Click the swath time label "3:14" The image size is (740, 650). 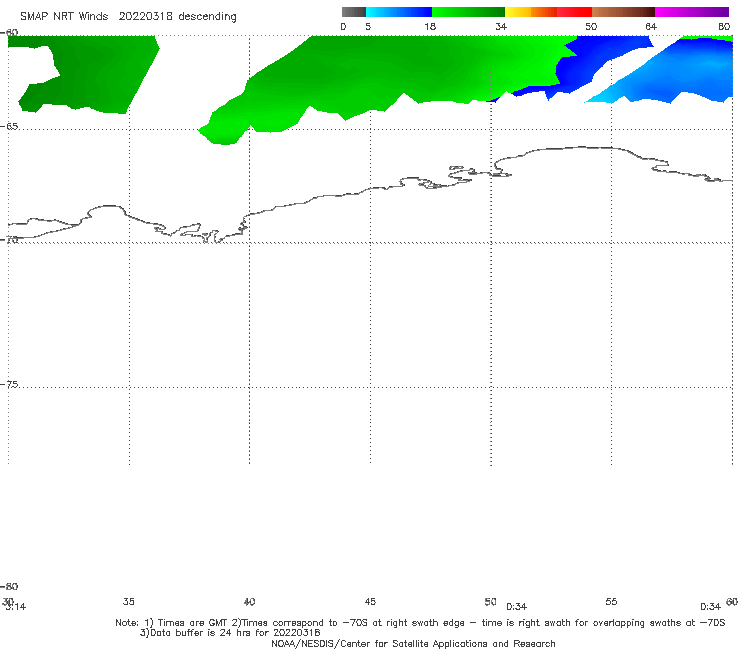point(16,607)
